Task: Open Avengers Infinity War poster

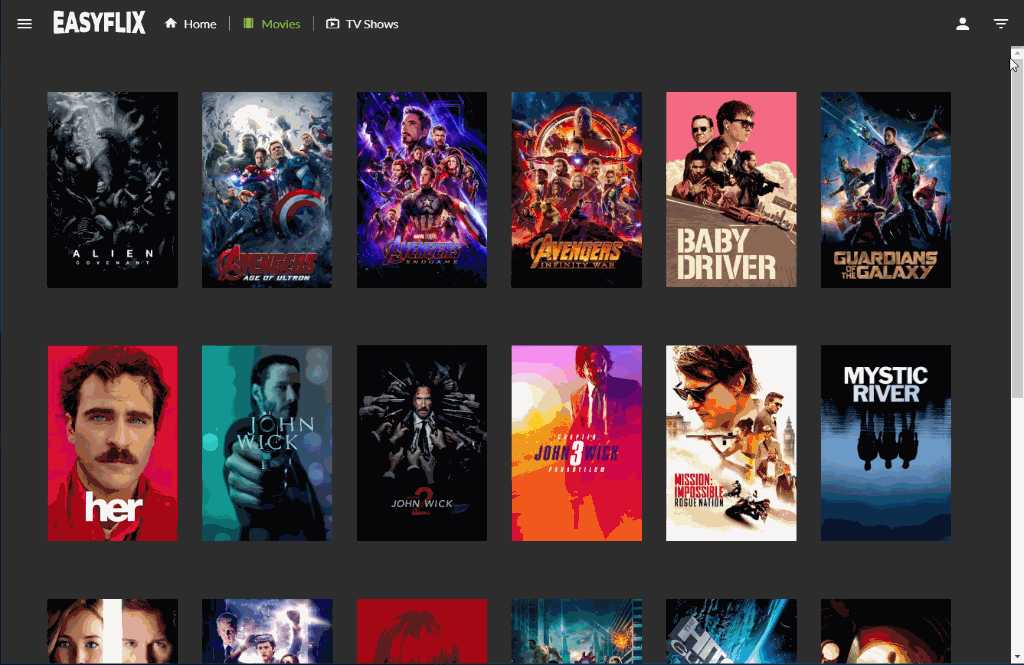Action: point(577,189)
